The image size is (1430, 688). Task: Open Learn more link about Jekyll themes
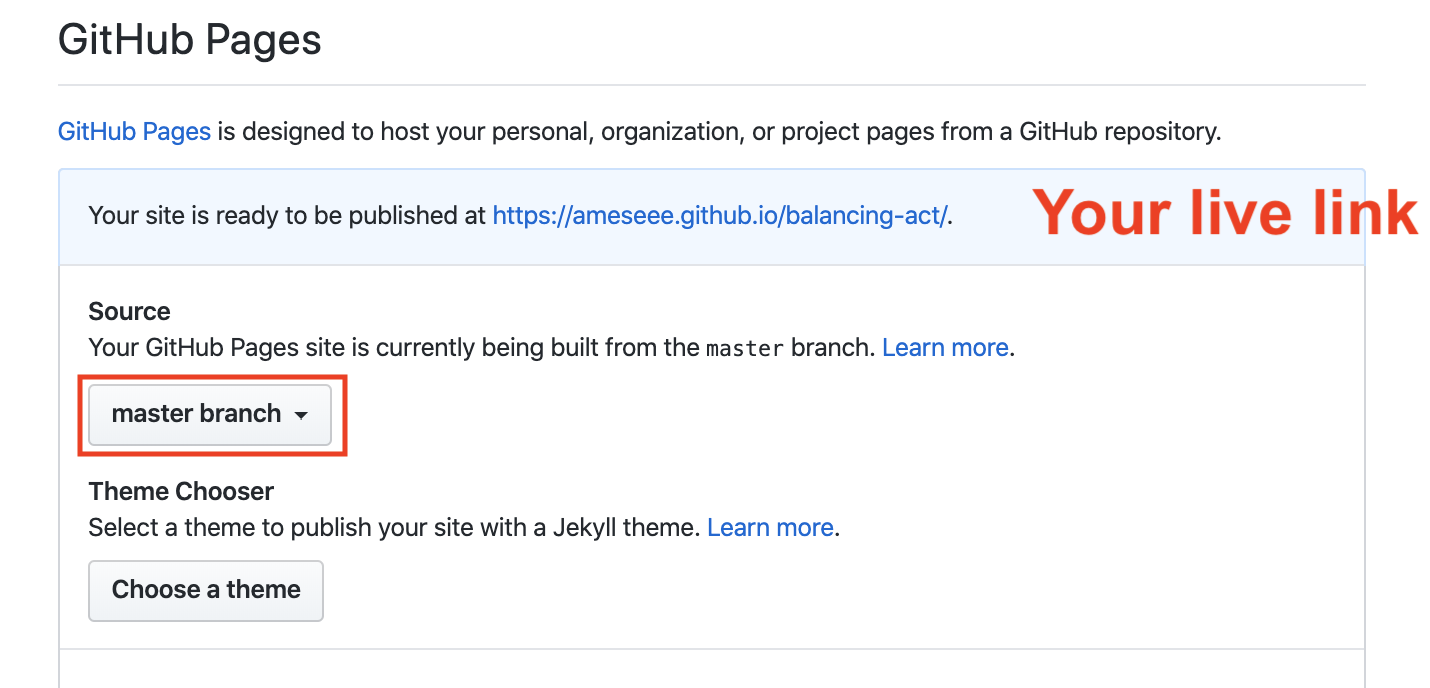click(770, 528)
